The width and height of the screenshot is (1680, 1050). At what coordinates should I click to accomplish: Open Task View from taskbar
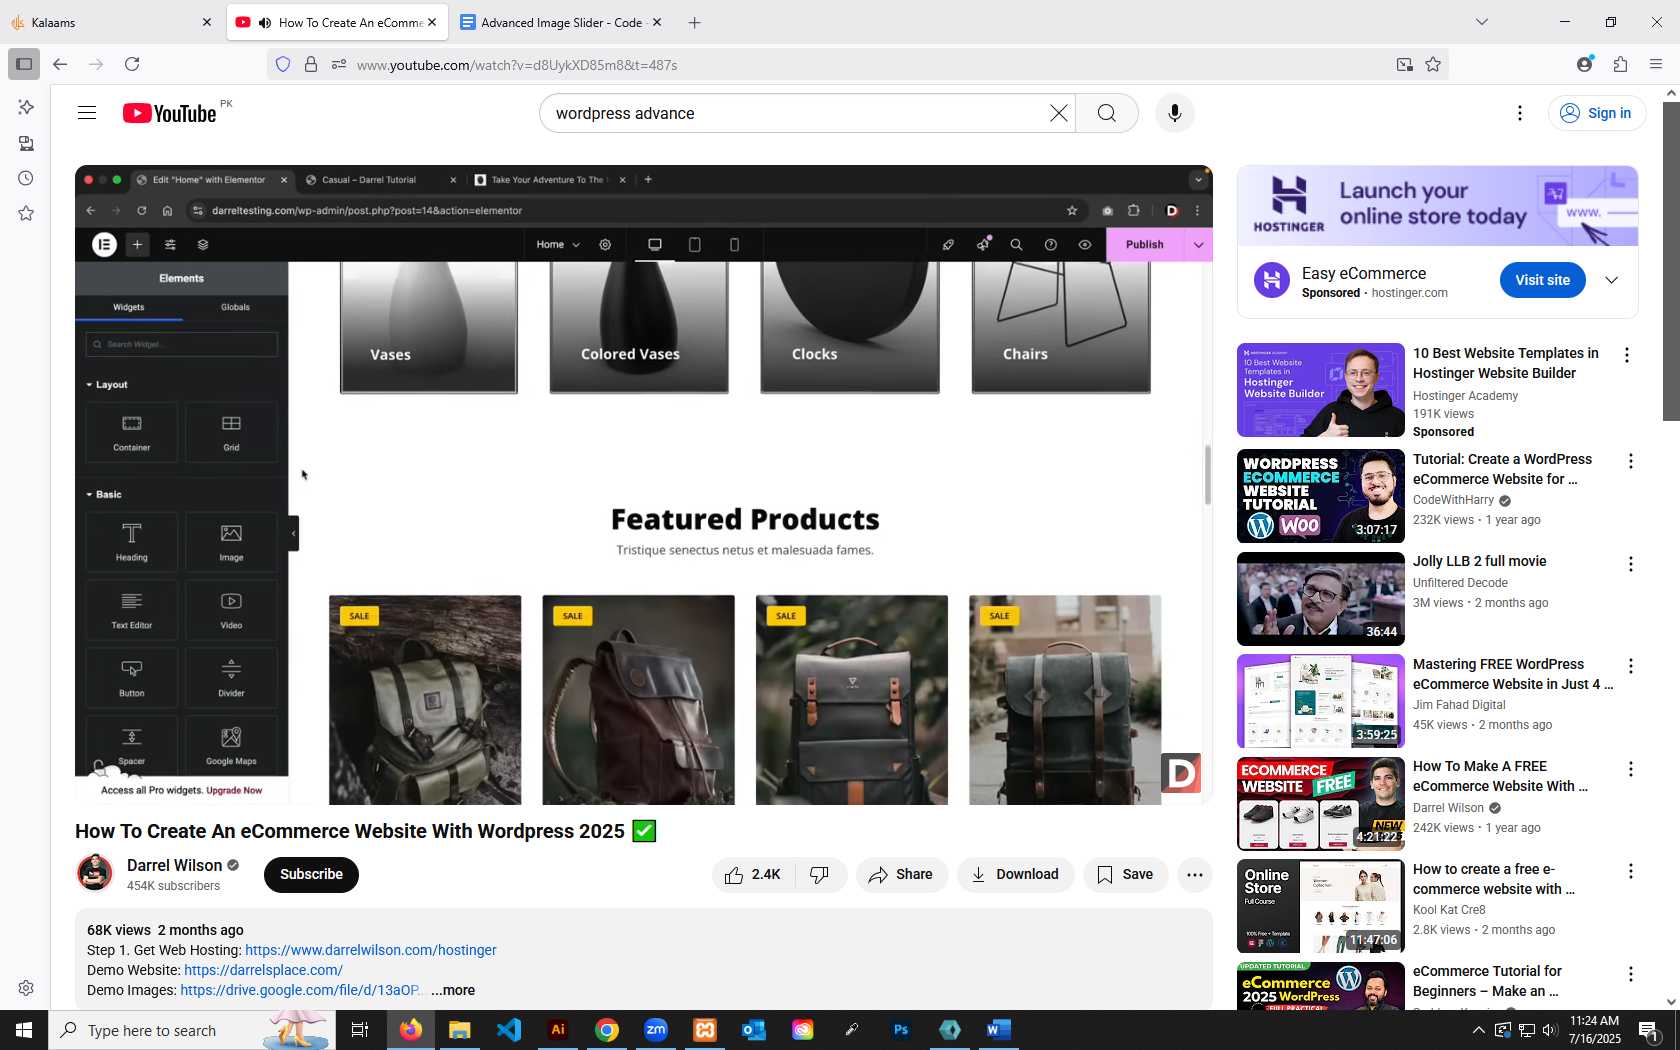point(360,1030)
